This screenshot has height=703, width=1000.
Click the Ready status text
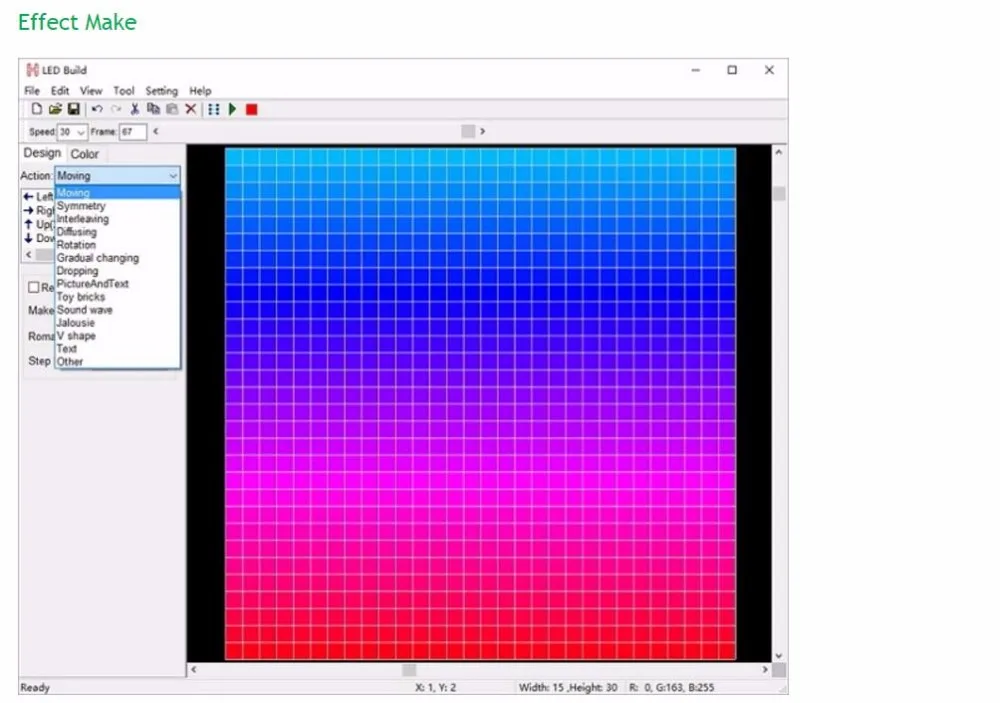[35, 687]
